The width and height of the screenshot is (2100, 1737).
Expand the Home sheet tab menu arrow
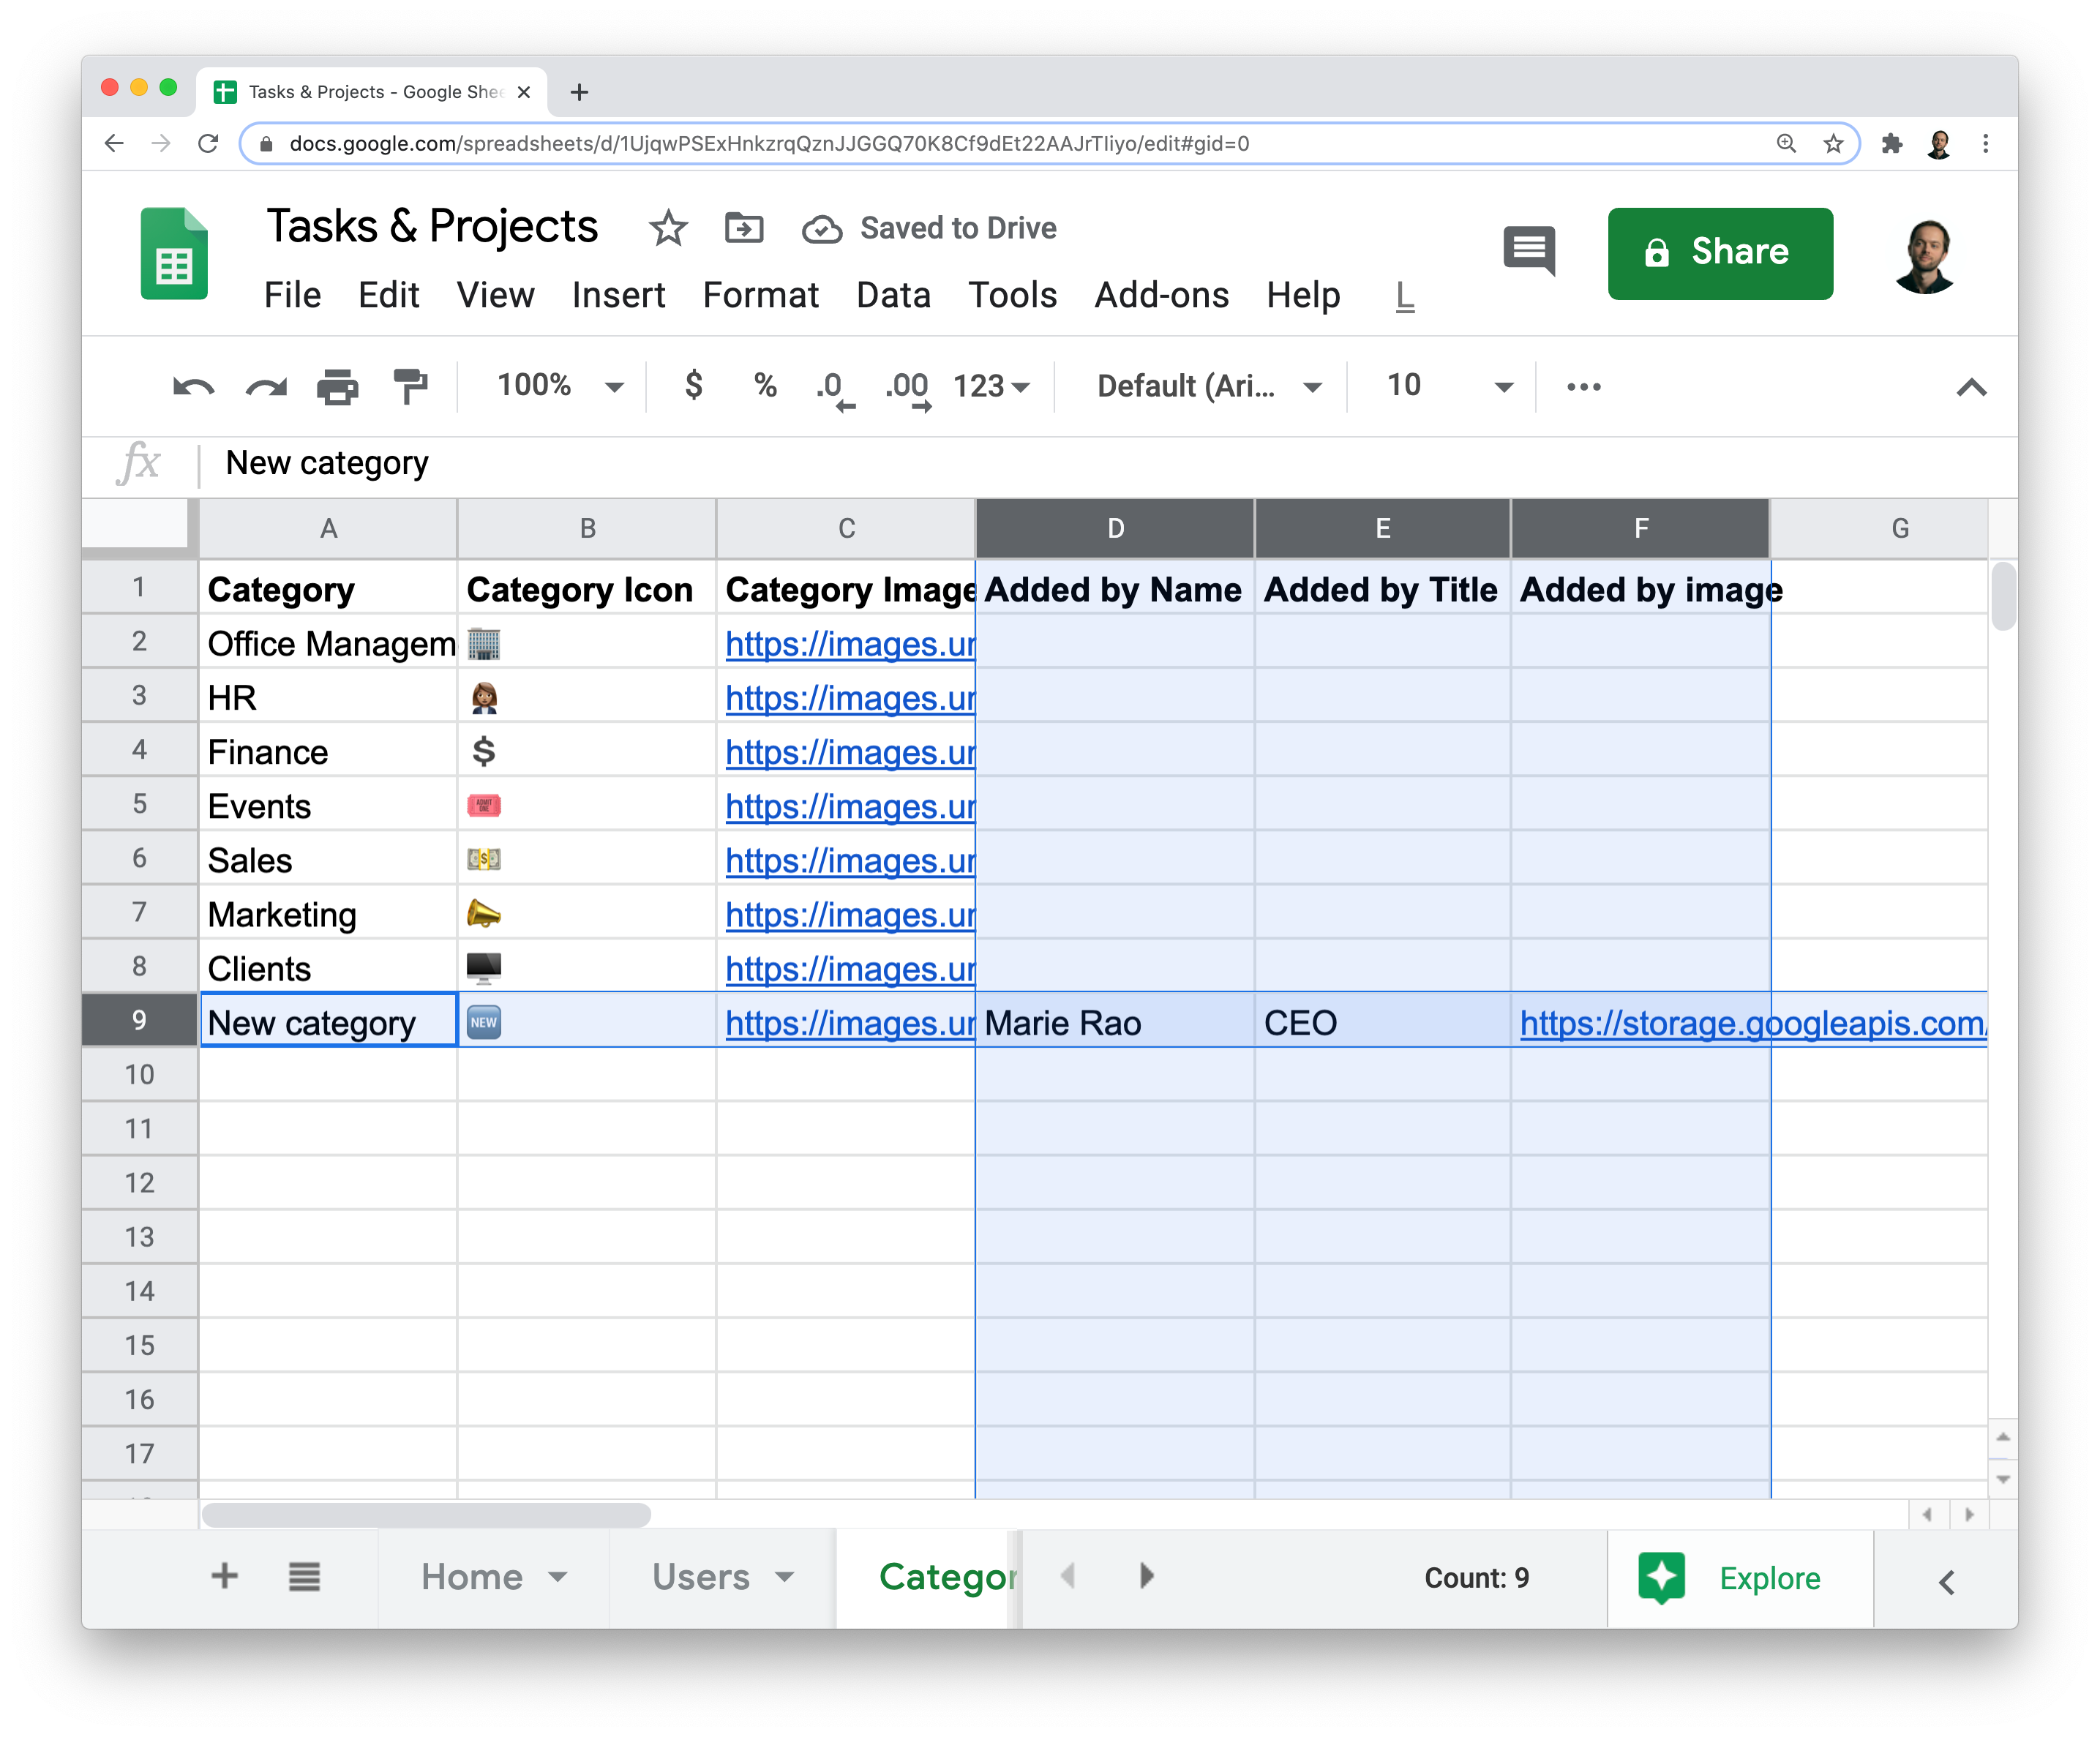558,1577
